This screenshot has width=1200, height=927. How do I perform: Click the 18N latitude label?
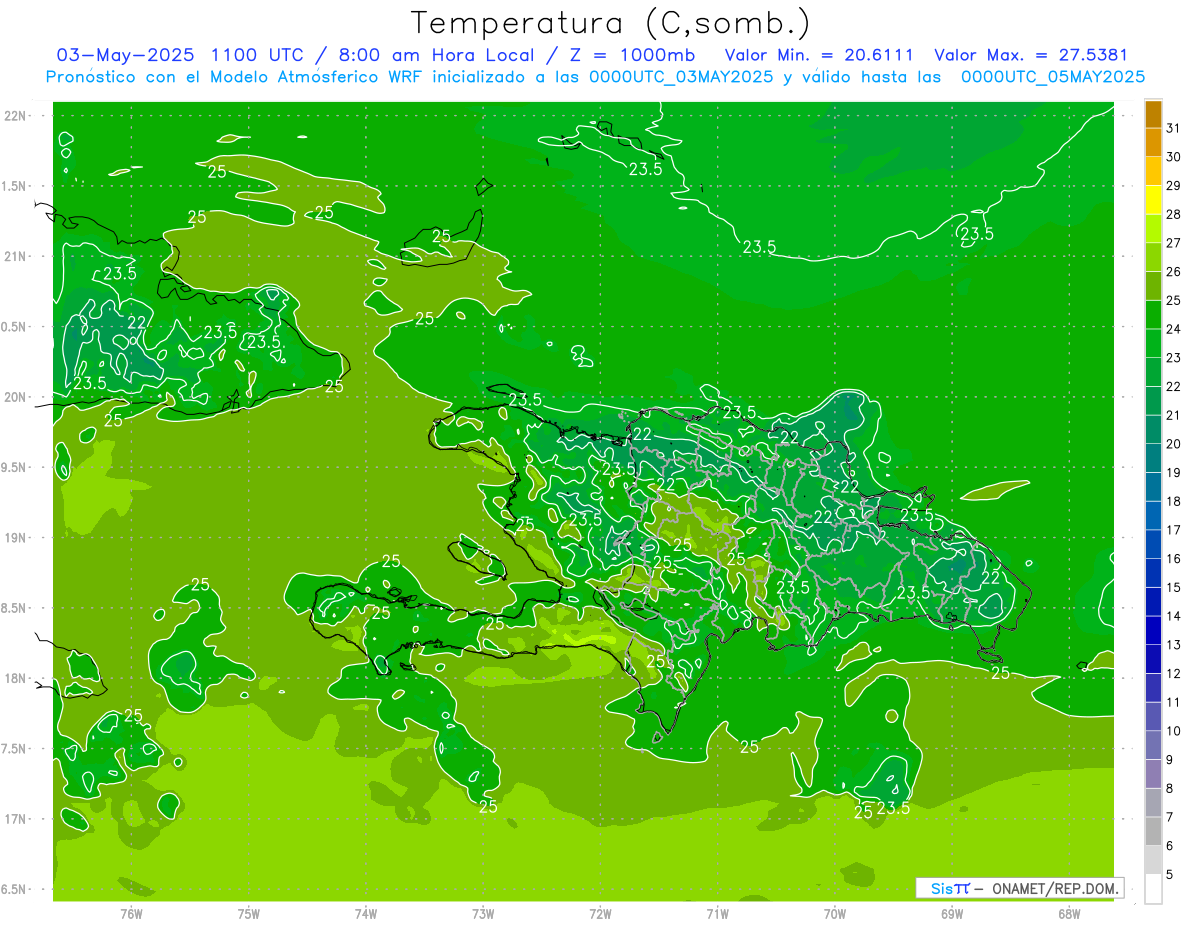point(15,679)
